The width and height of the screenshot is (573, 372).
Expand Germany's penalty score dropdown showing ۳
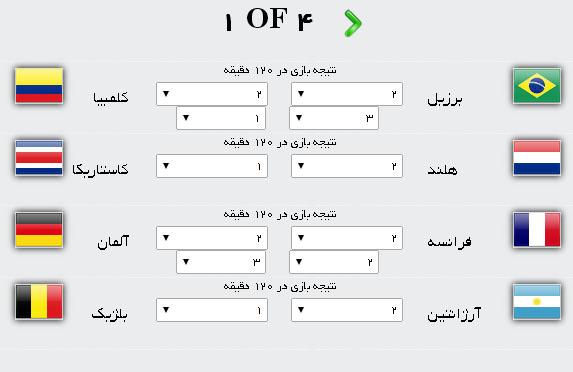(x=221, y=262)
